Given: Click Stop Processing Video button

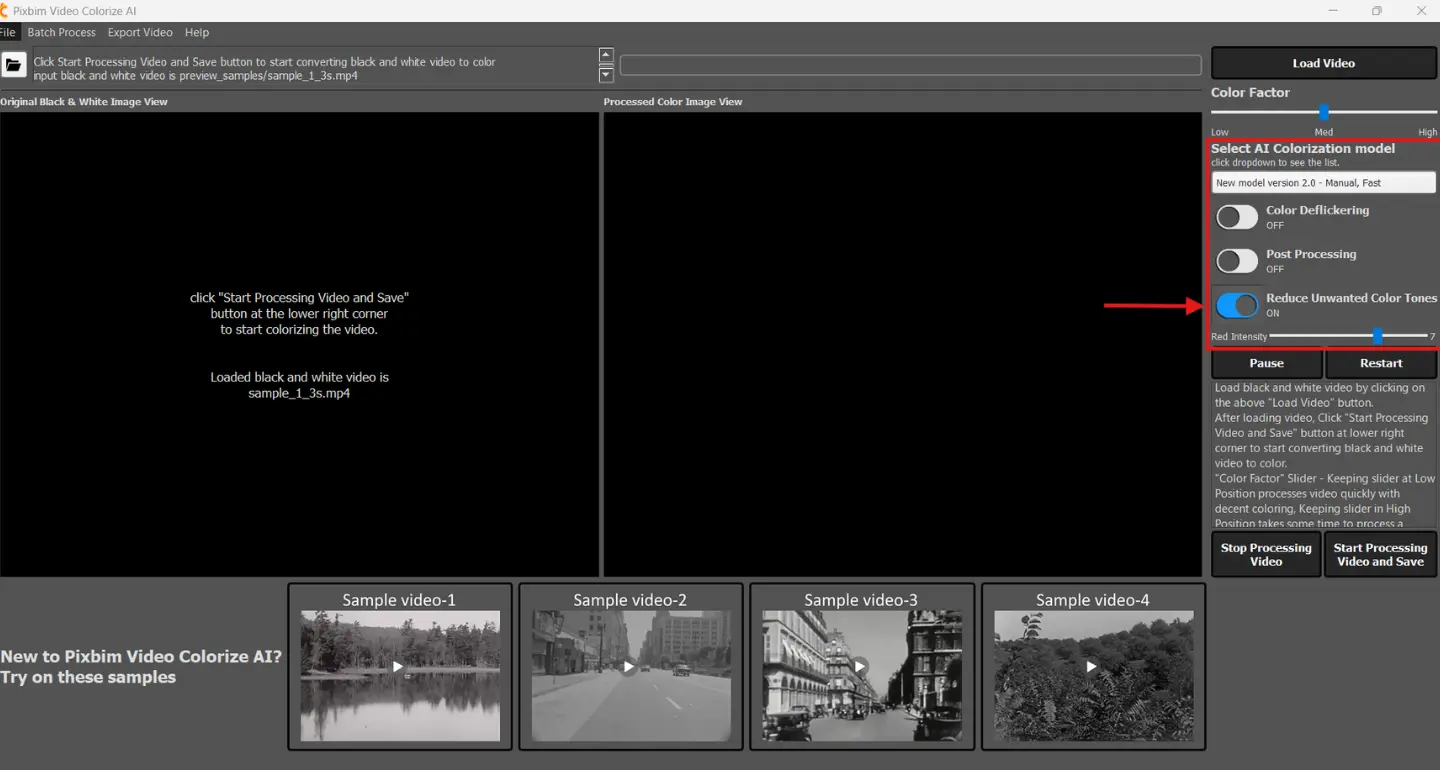Looking at the screenshot, I should [1266, 554].
